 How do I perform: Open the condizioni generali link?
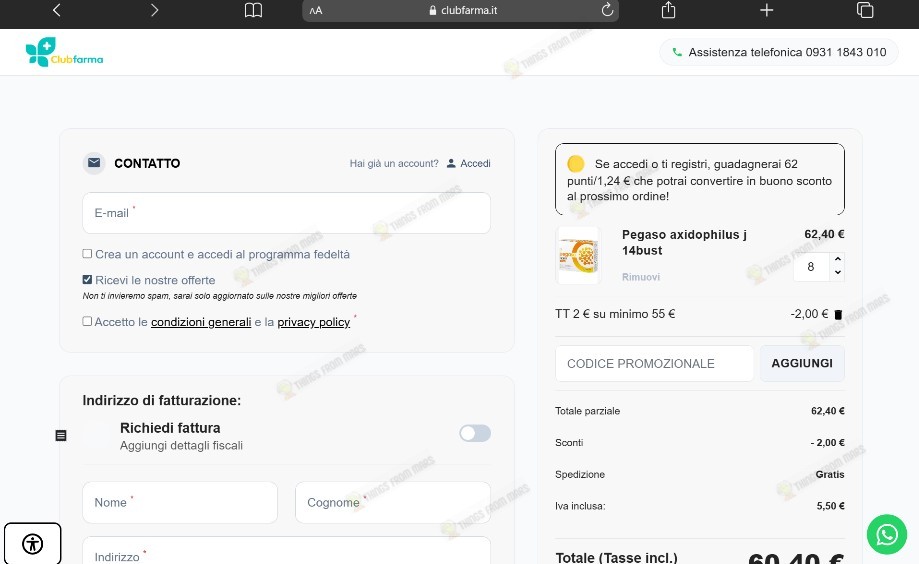(x=201, y=322)
